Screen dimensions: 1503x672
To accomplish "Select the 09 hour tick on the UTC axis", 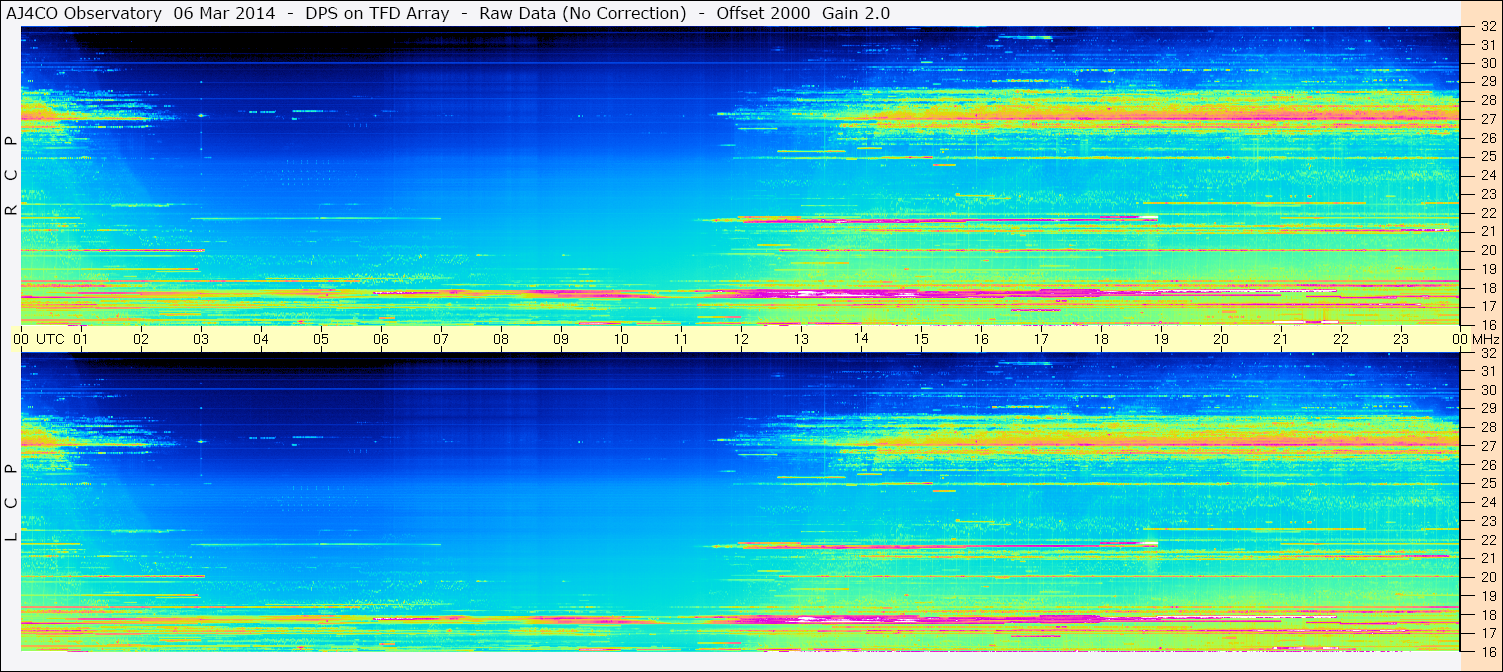I will 561,339.
